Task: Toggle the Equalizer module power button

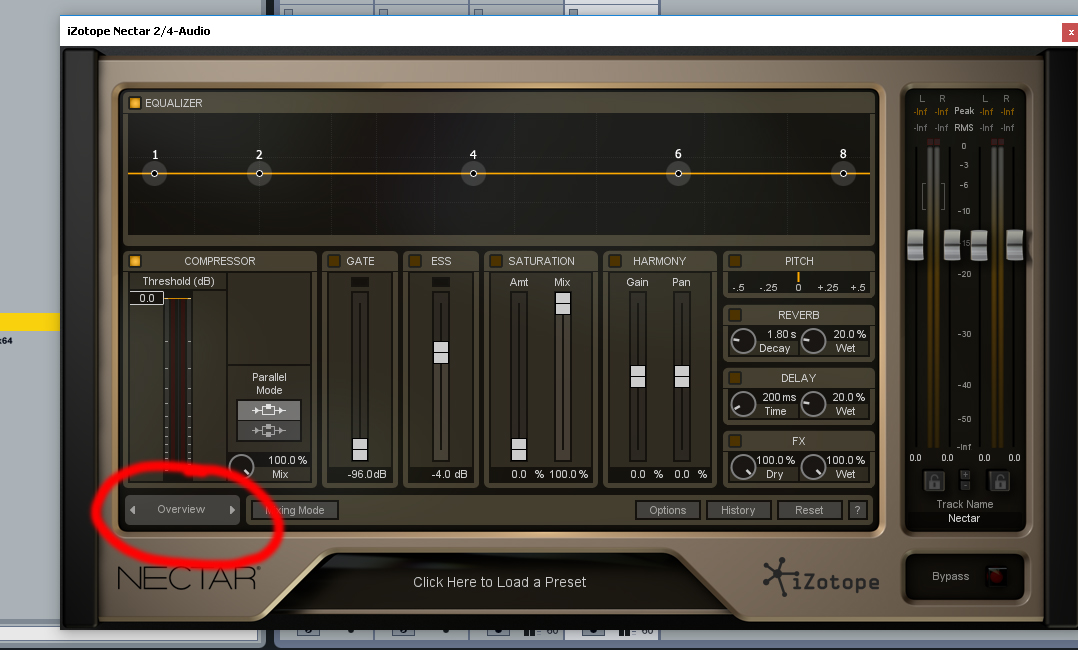Action: click(x=135, y=103)
